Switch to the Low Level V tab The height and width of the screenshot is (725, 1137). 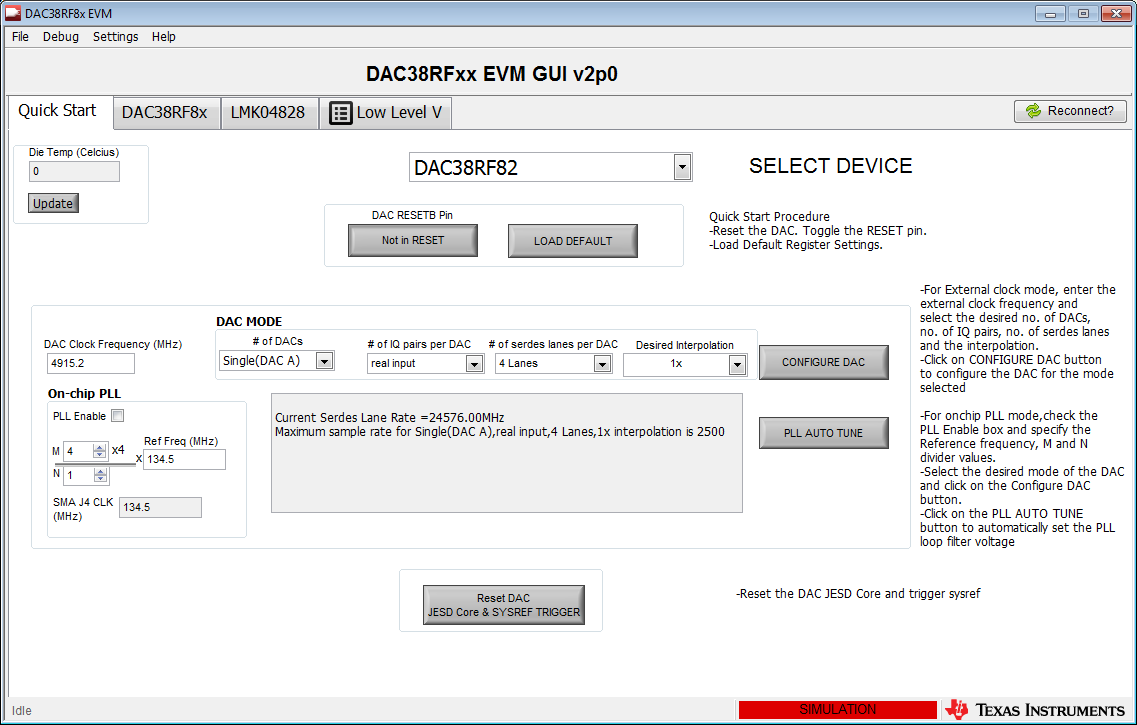point(386,112)
